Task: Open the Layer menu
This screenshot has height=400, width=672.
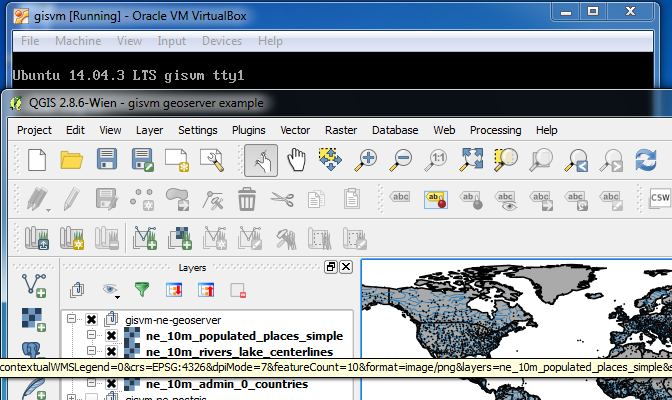Action: [x=149, y=130]
